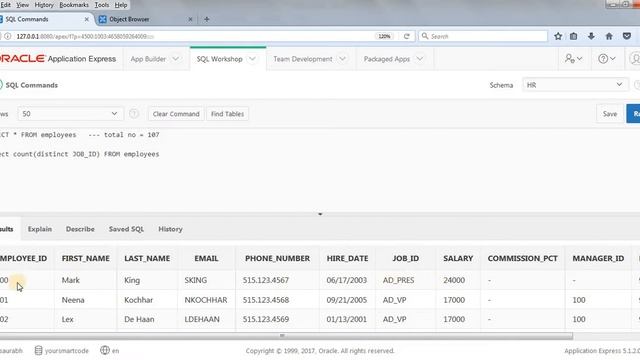Expand the App Builder dropdown arrow

[x=176, y=59]
